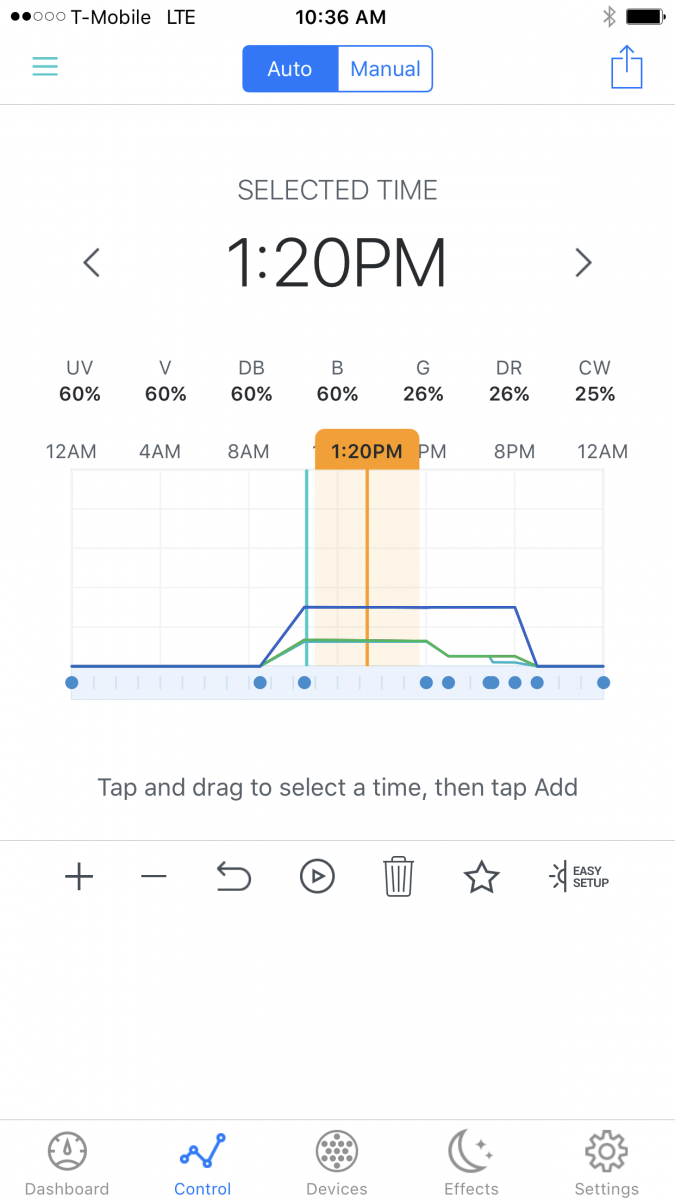The image size is (675, 1200).
Task: Save preset with star icon
Action: pyautogui.click(x=481, y=877)
